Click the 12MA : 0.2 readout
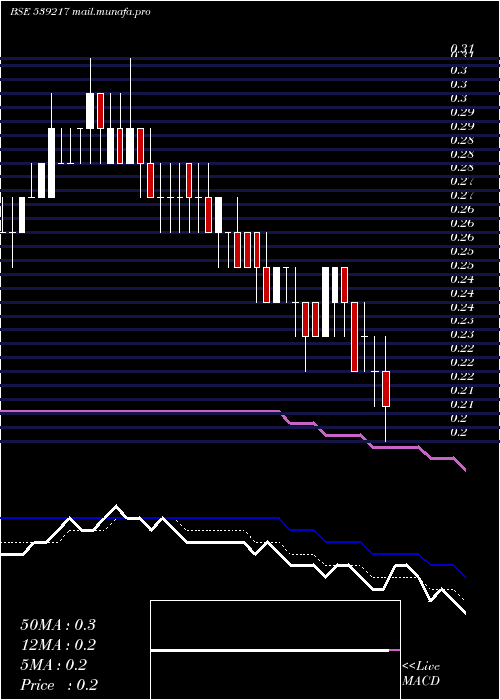 58,645
